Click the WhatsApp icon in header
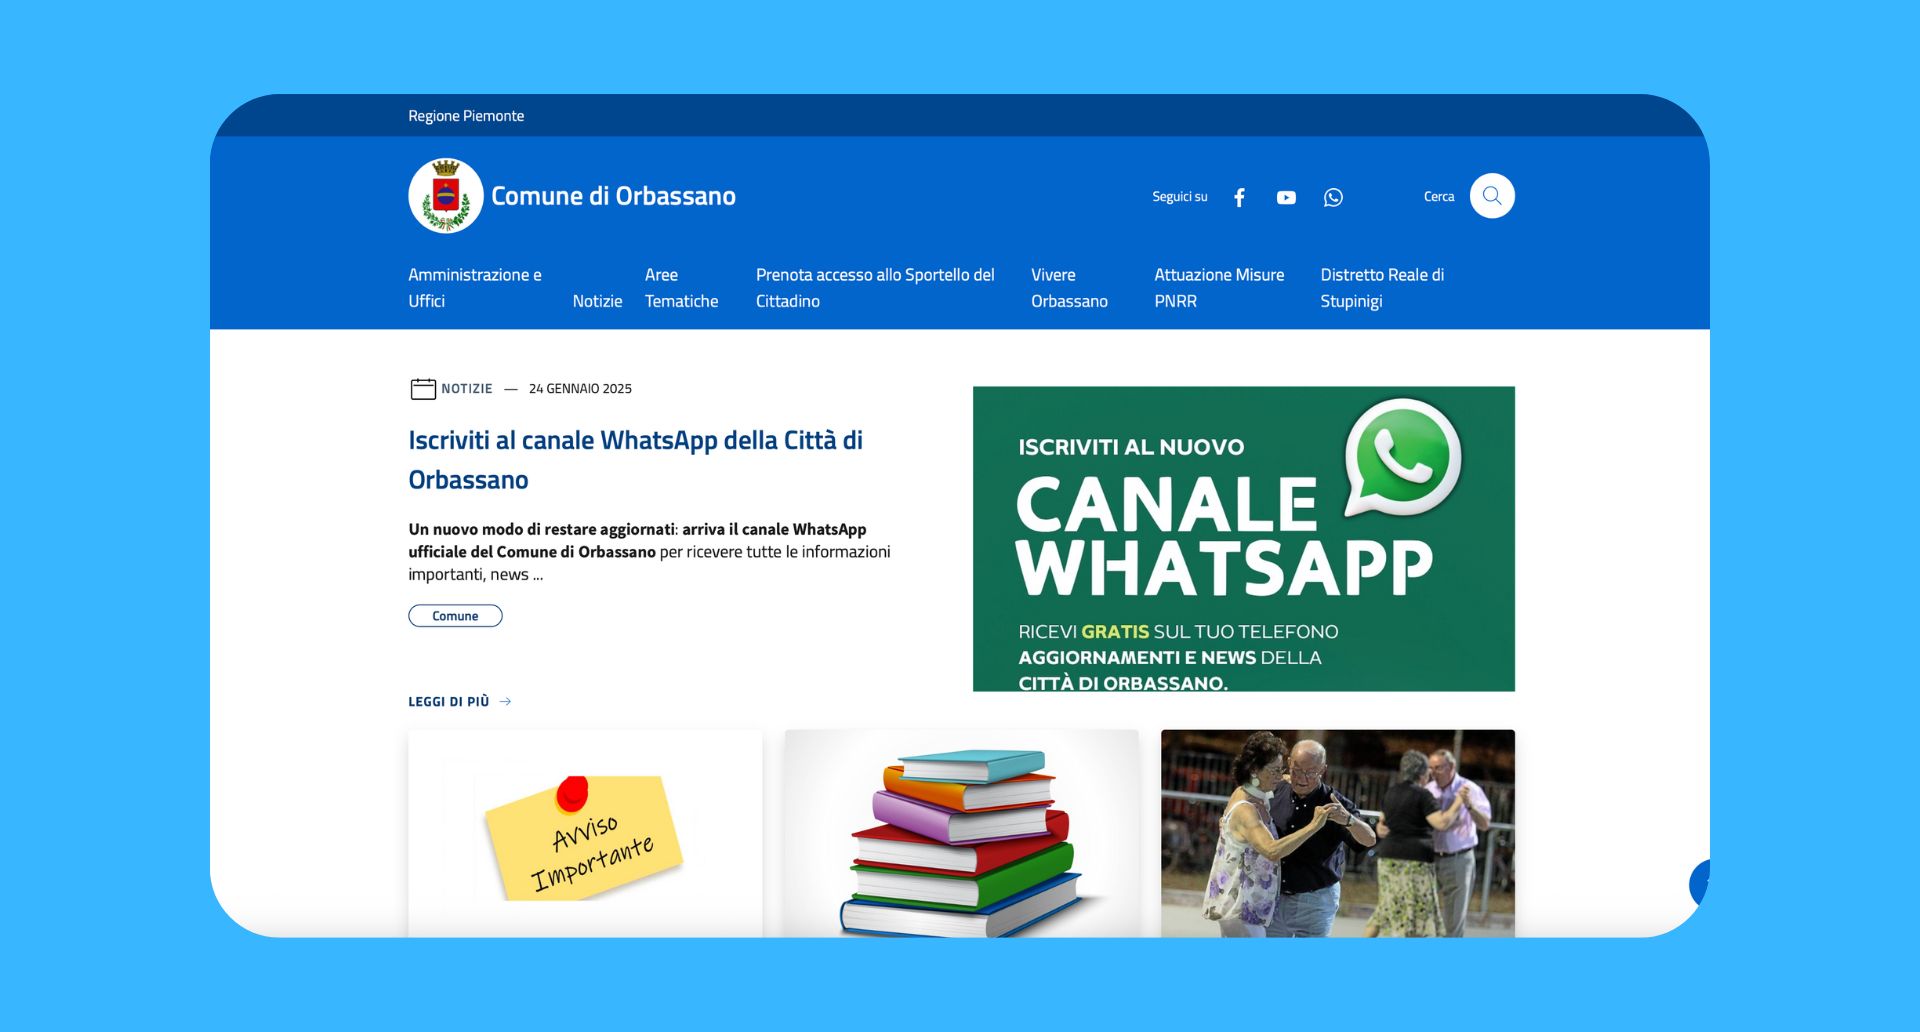Screen dimensions: 1920x1032 1333,197
